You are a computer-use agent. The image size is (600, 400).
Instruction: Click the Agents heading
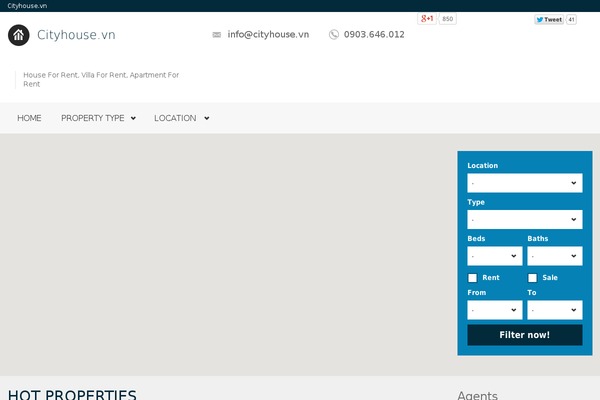(478, 395)
